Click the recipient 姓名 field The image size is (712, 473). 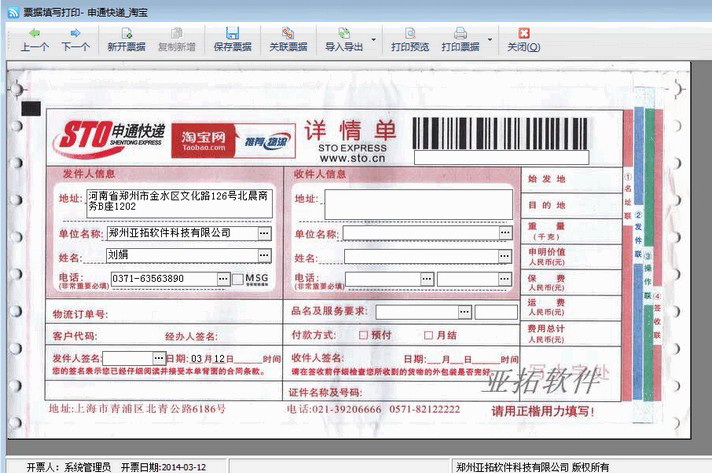coord(421,257)
